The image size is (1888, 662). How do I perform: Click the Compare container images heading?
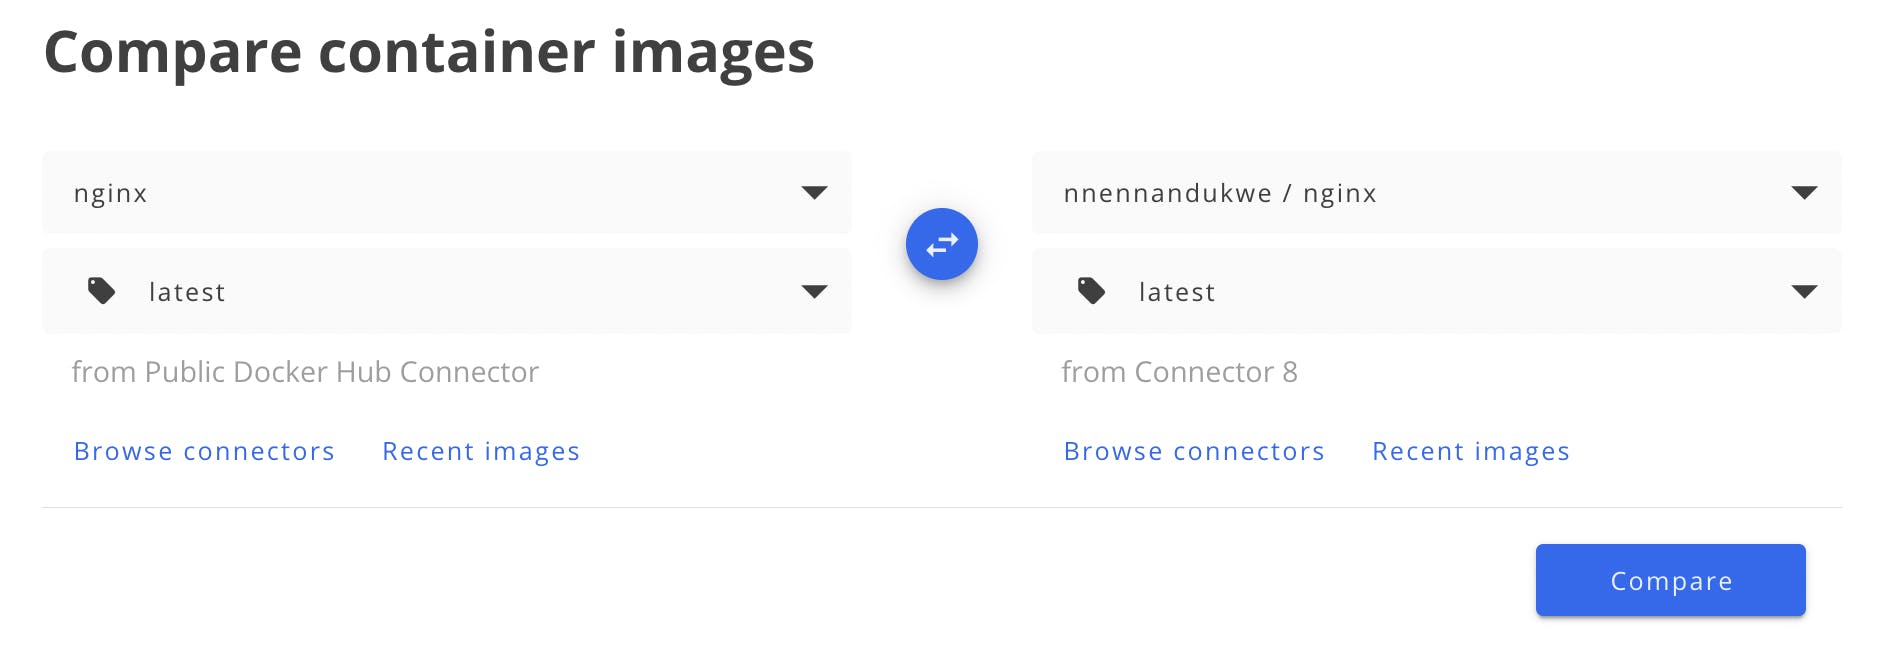429,52
